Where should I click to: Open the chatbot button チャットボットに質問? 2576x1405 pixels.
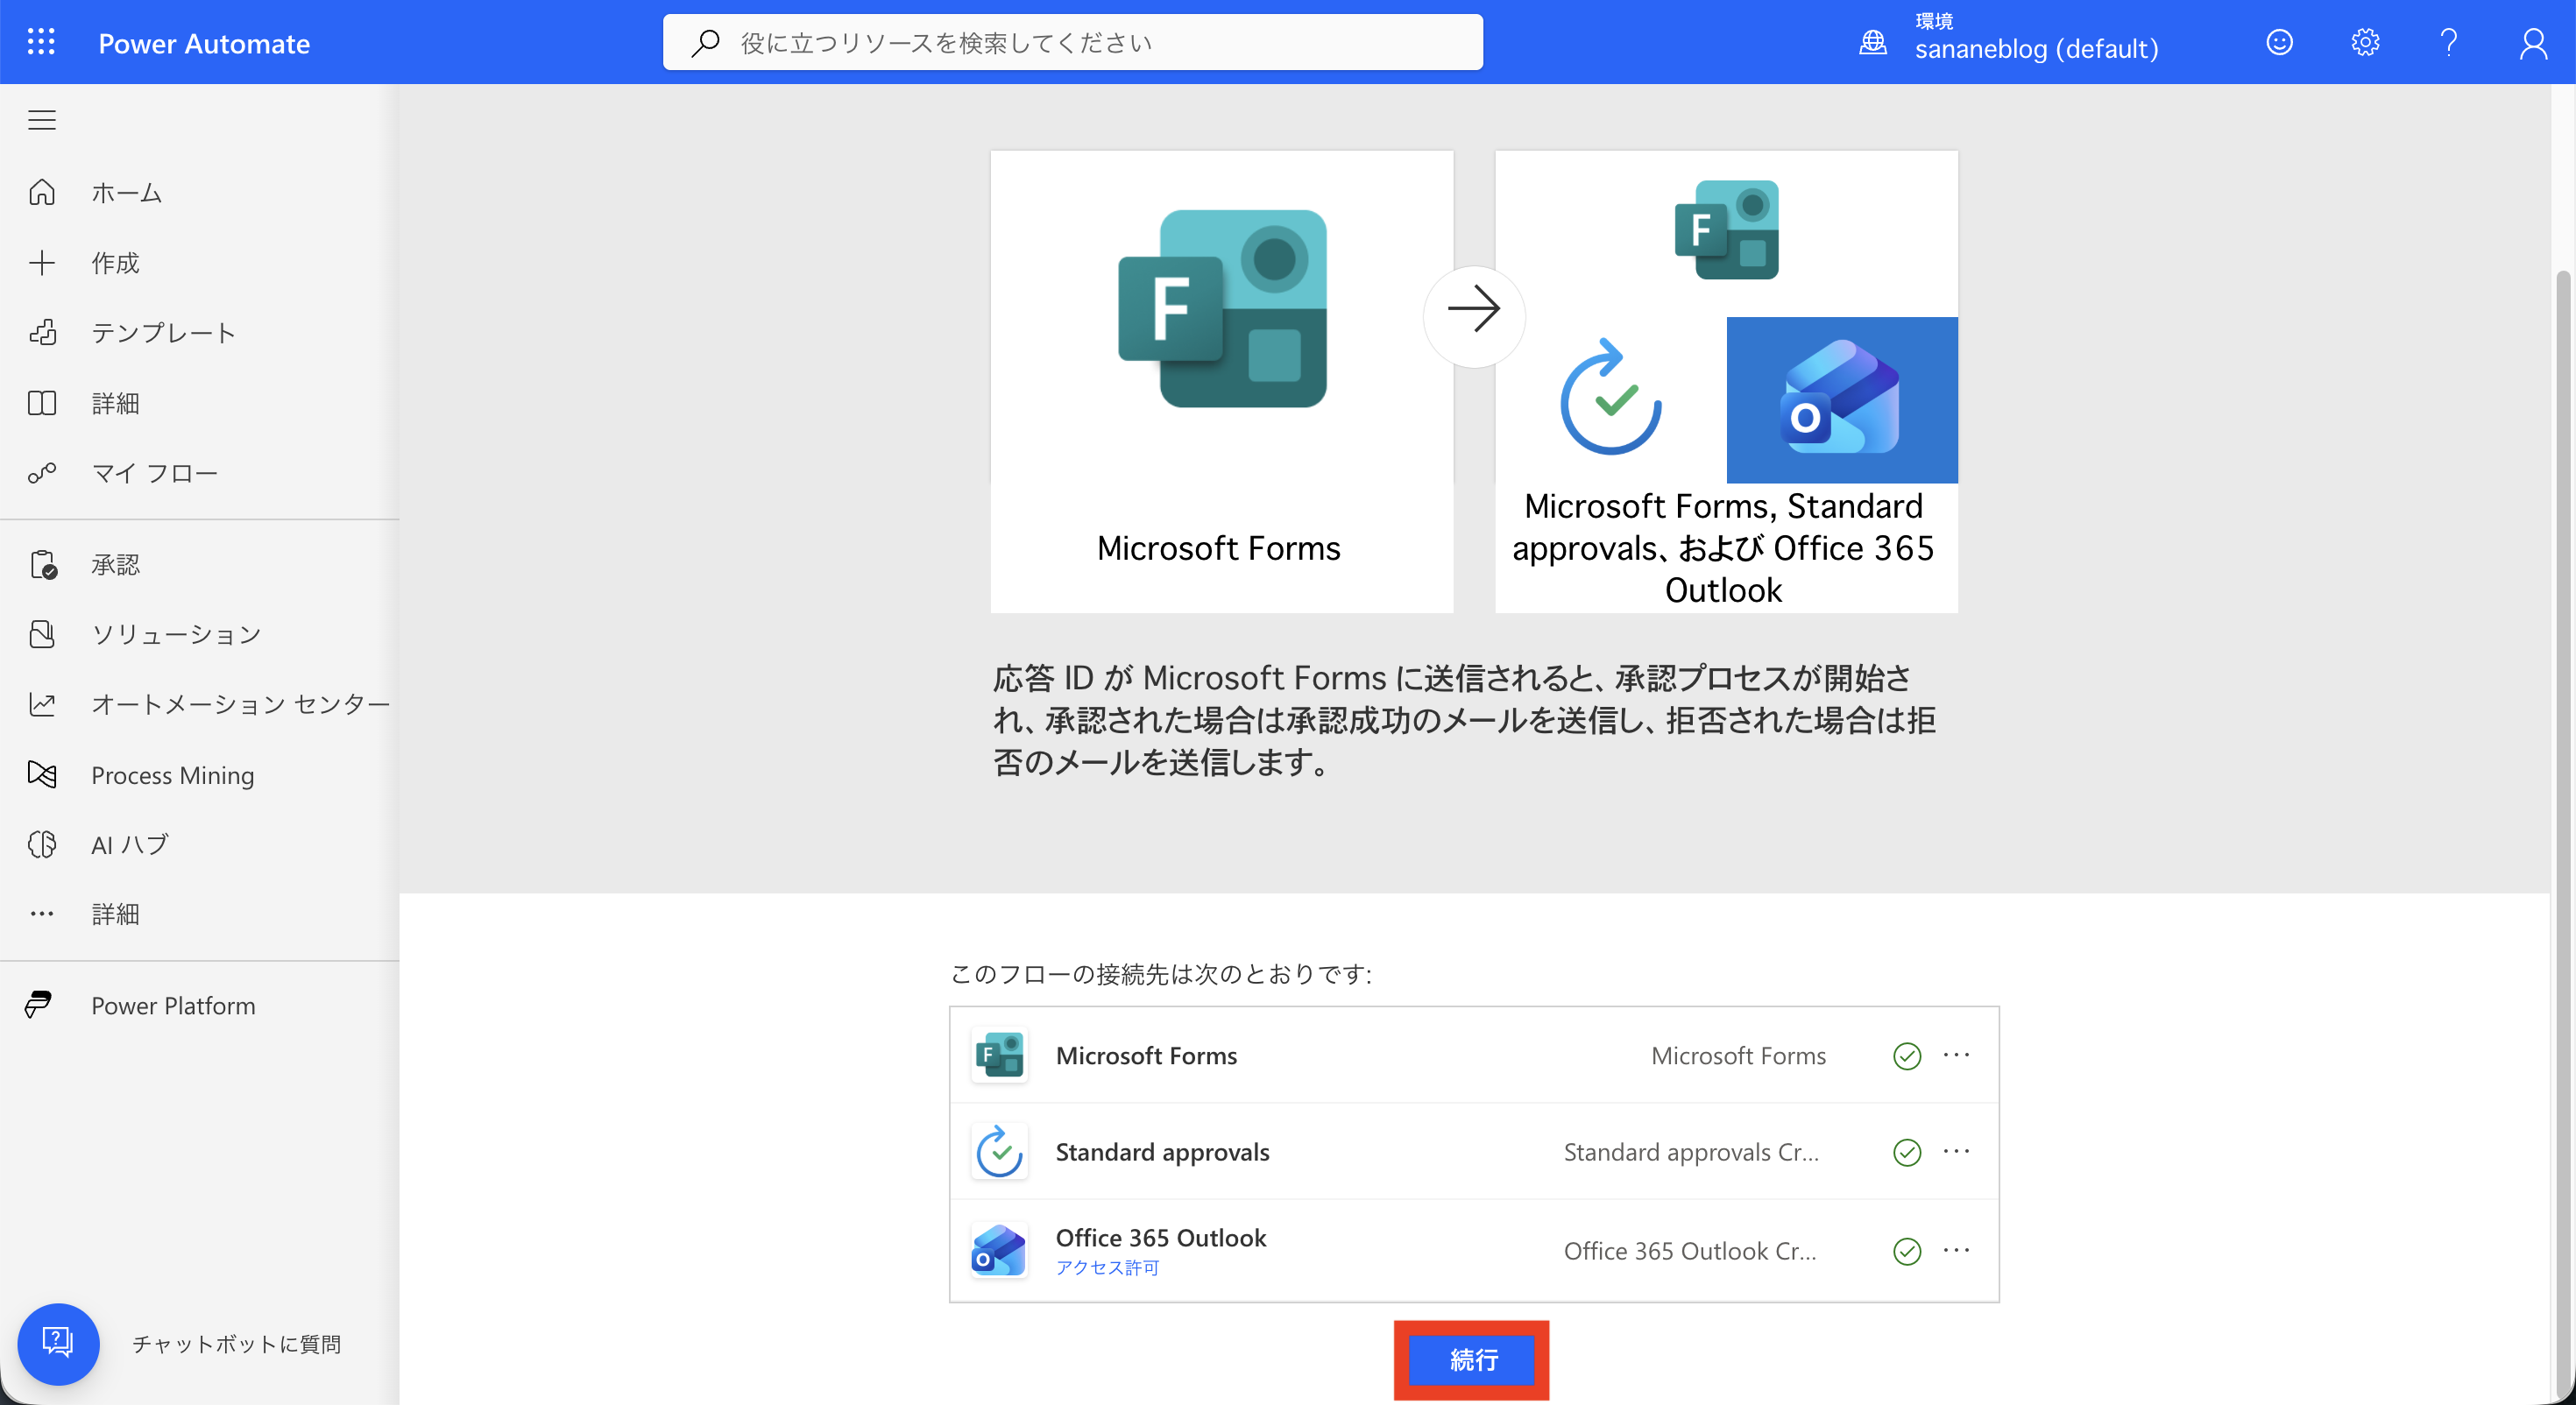point(58,1343)
